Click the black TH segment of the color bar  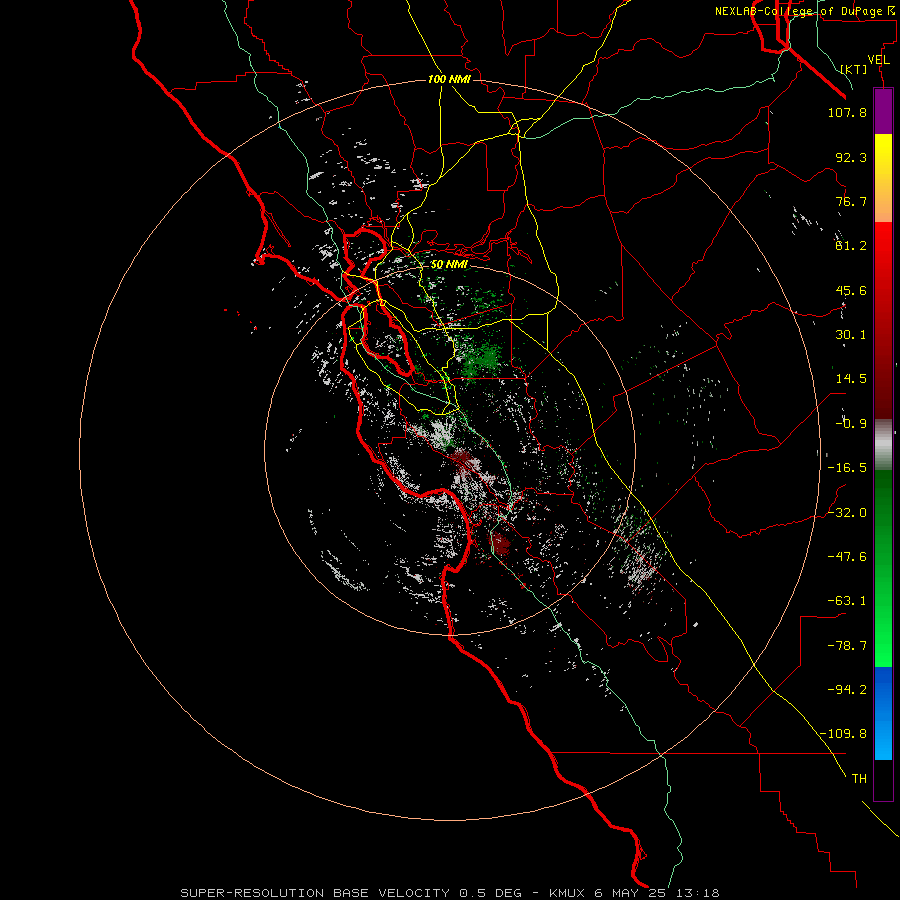883,779
